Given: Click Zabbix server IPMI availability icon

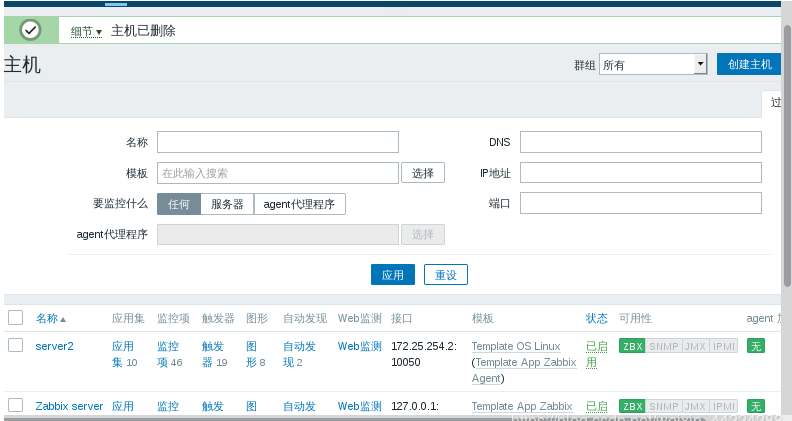Looking at the screenshot, I should coord(723,406).
